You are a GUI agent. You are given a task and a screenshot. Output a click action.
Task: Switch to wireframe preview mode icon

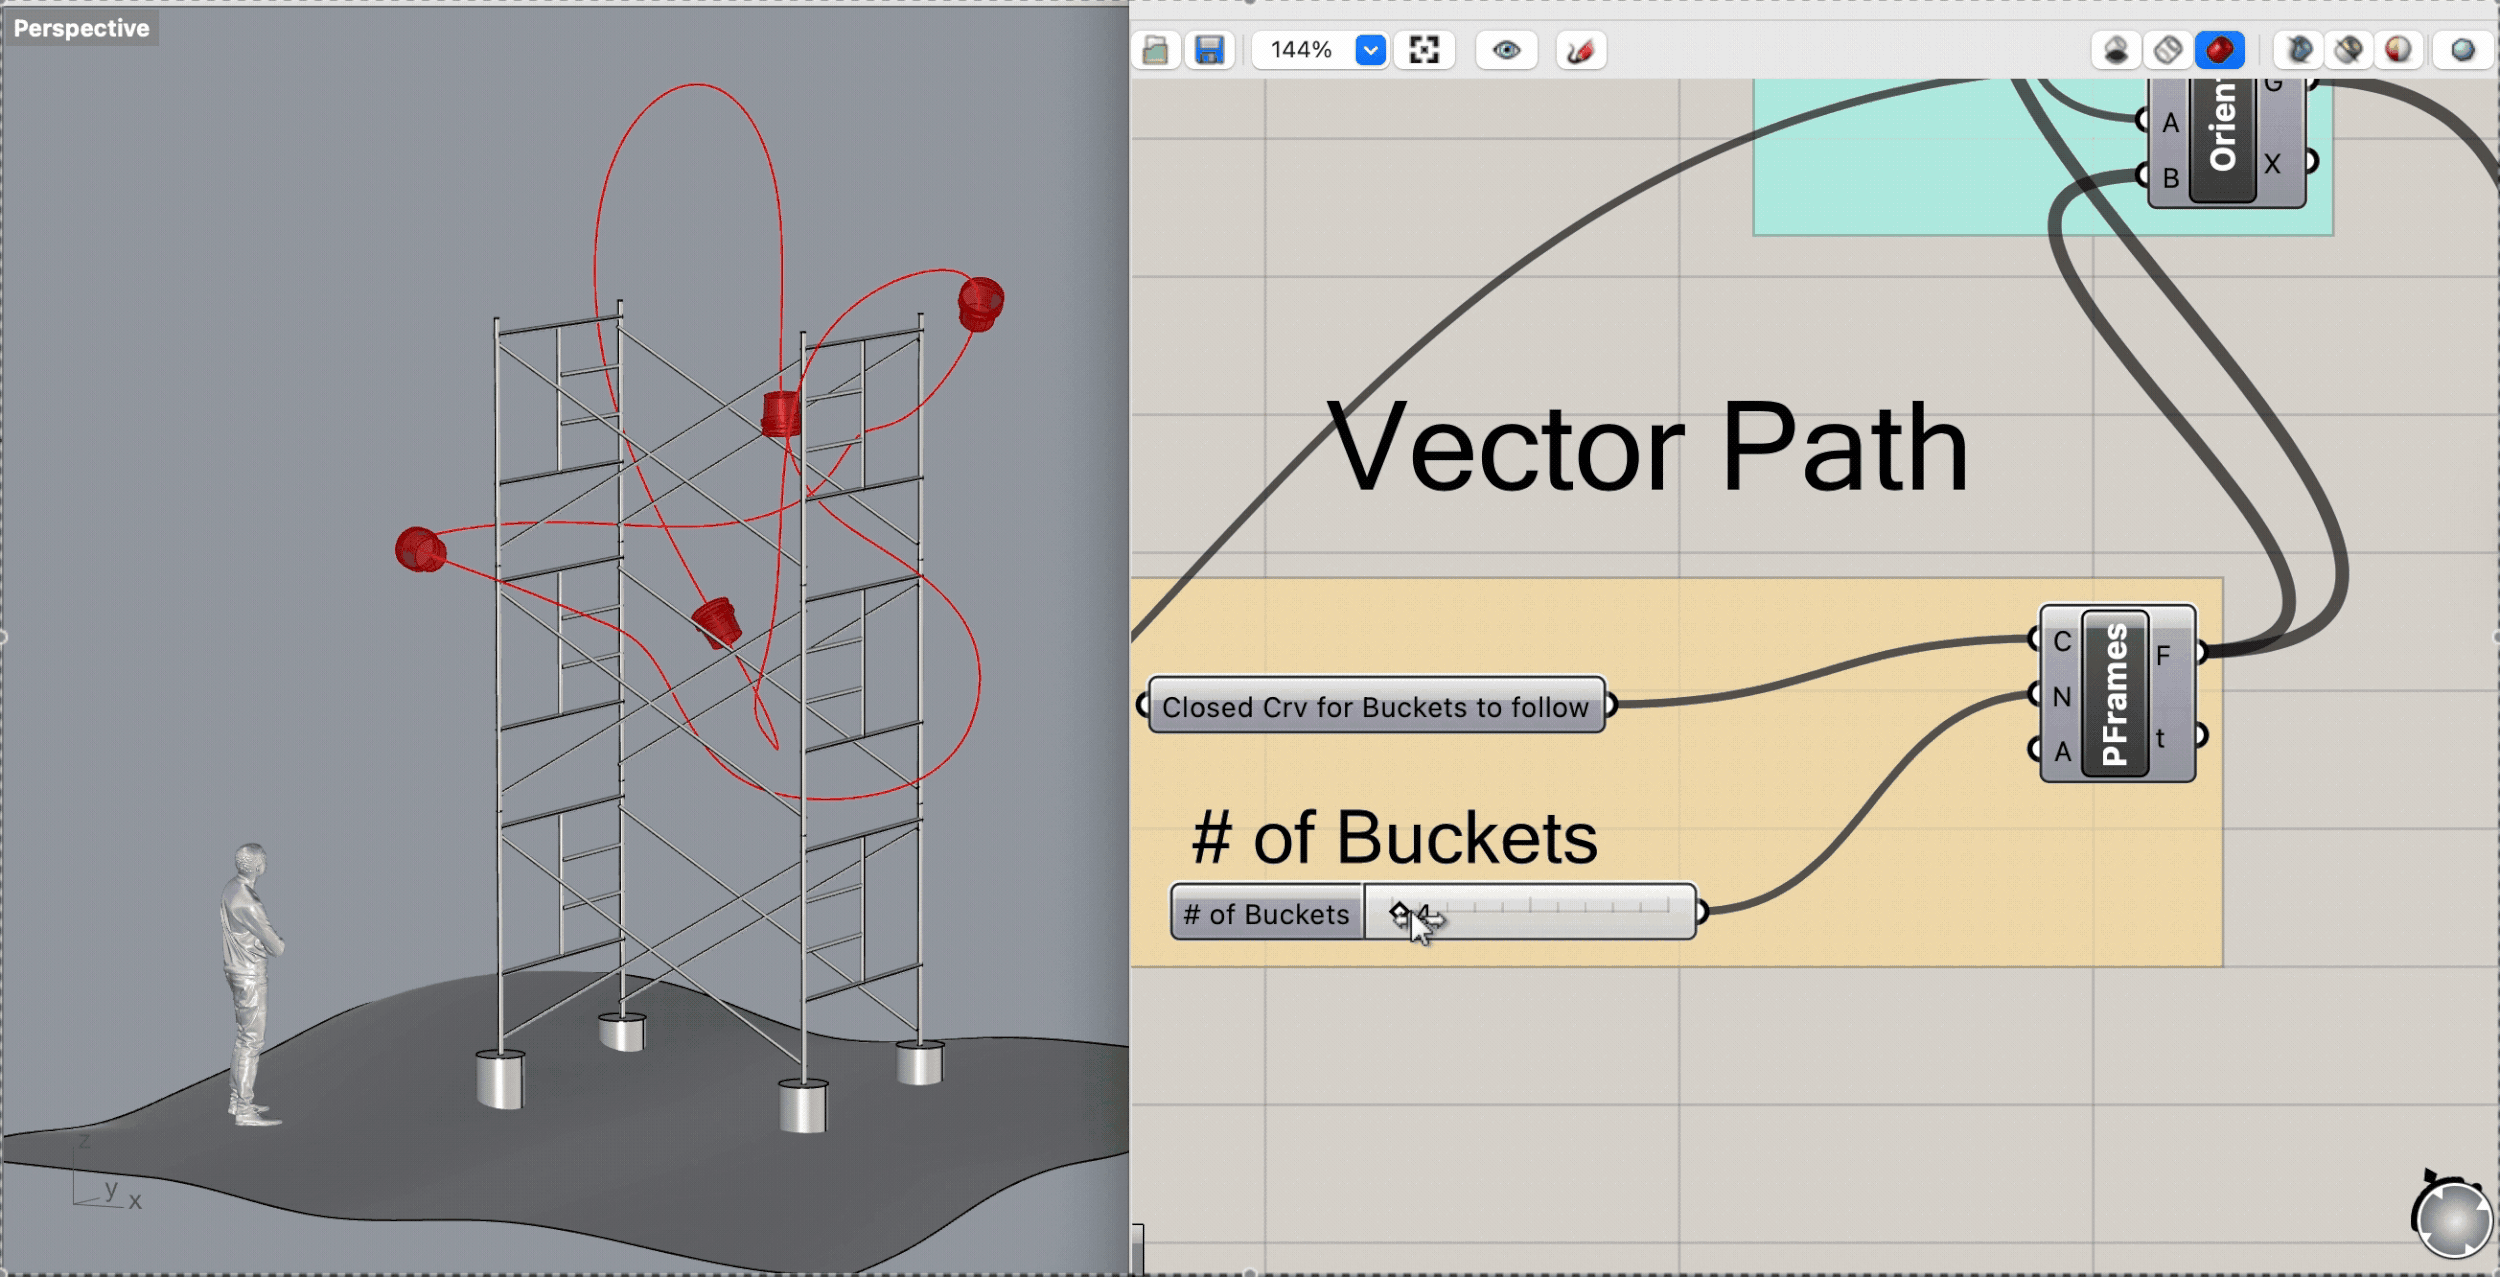pyautogui.click(x=2167, y=50)
